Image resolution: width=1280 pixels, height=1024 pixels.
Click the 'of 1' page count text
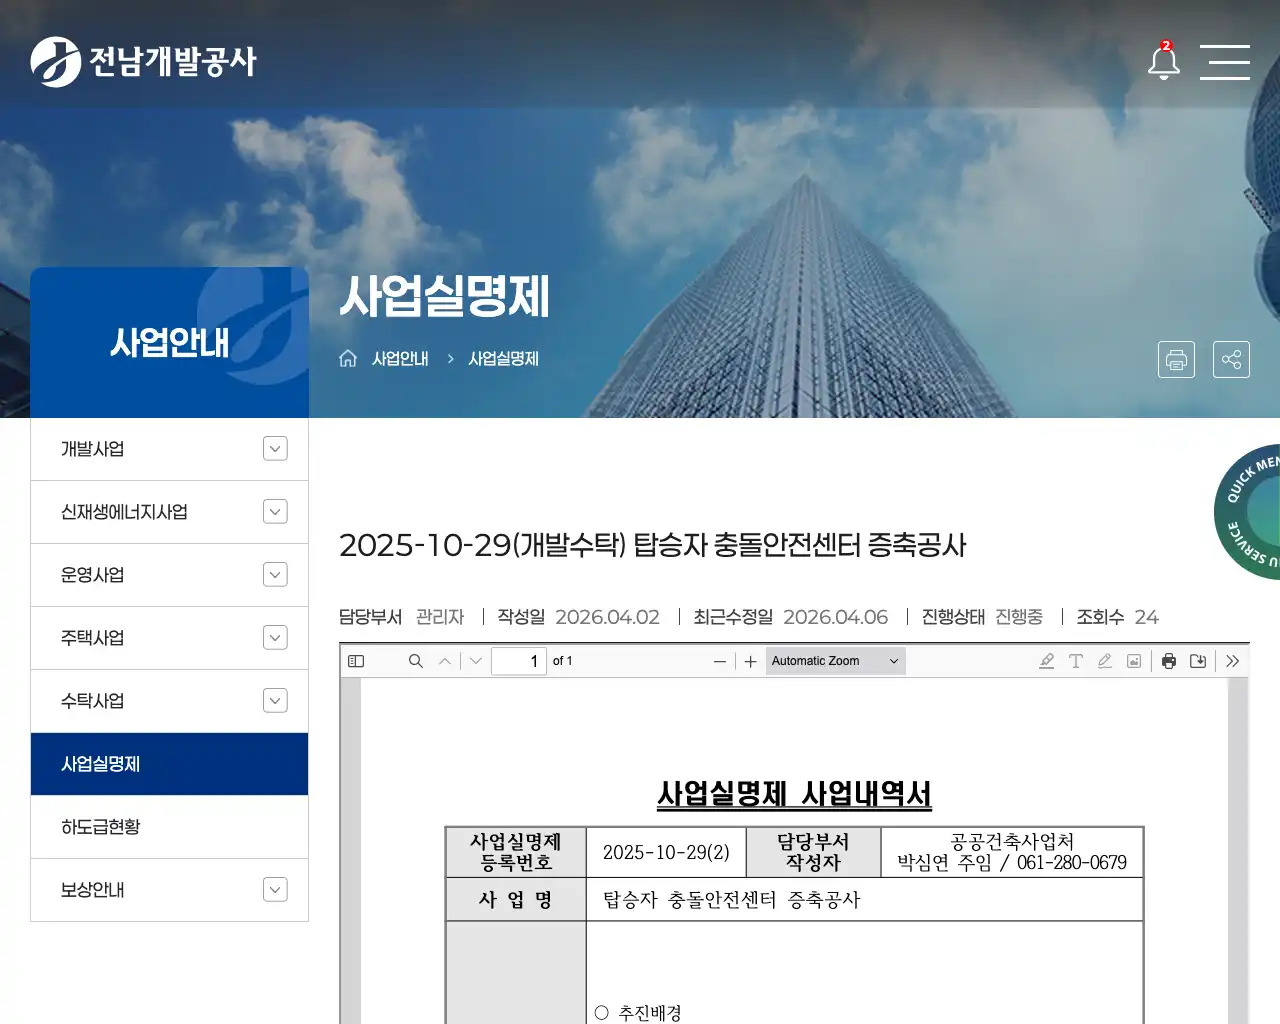pos(563,661)
